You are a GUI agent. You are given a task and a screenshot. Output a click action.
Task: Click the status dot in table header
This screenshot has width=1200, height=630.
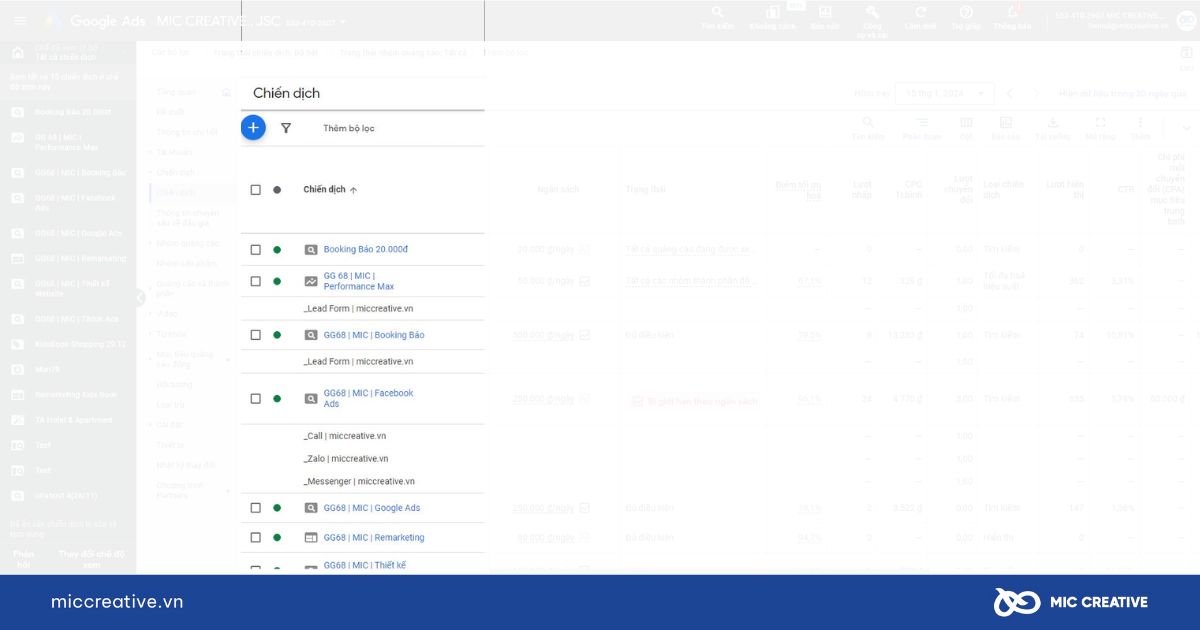coord(277,190)
